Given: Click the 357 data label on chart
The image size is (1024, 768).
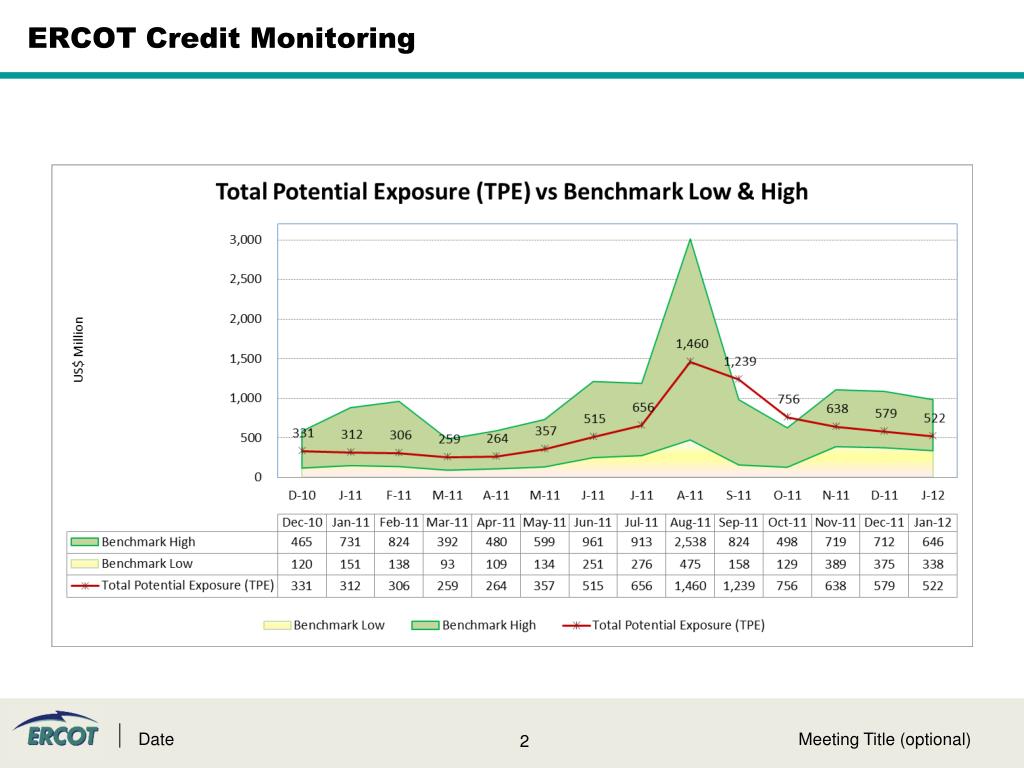Looking at the screenshot, I should click(x=546, y=431).
